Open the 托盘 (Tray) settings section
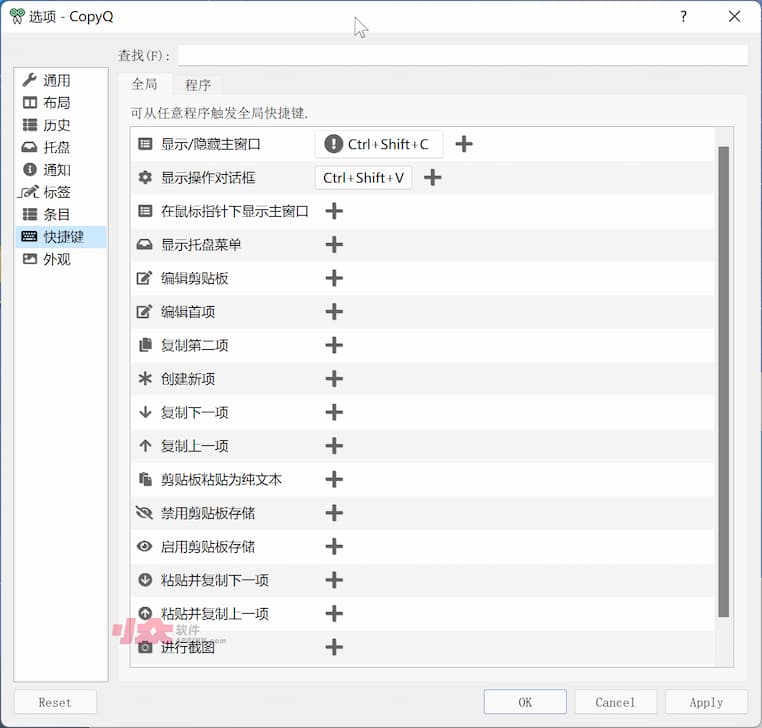Image resolution: width=762 pixels, height=728 pixels. (x=60, y=147)
